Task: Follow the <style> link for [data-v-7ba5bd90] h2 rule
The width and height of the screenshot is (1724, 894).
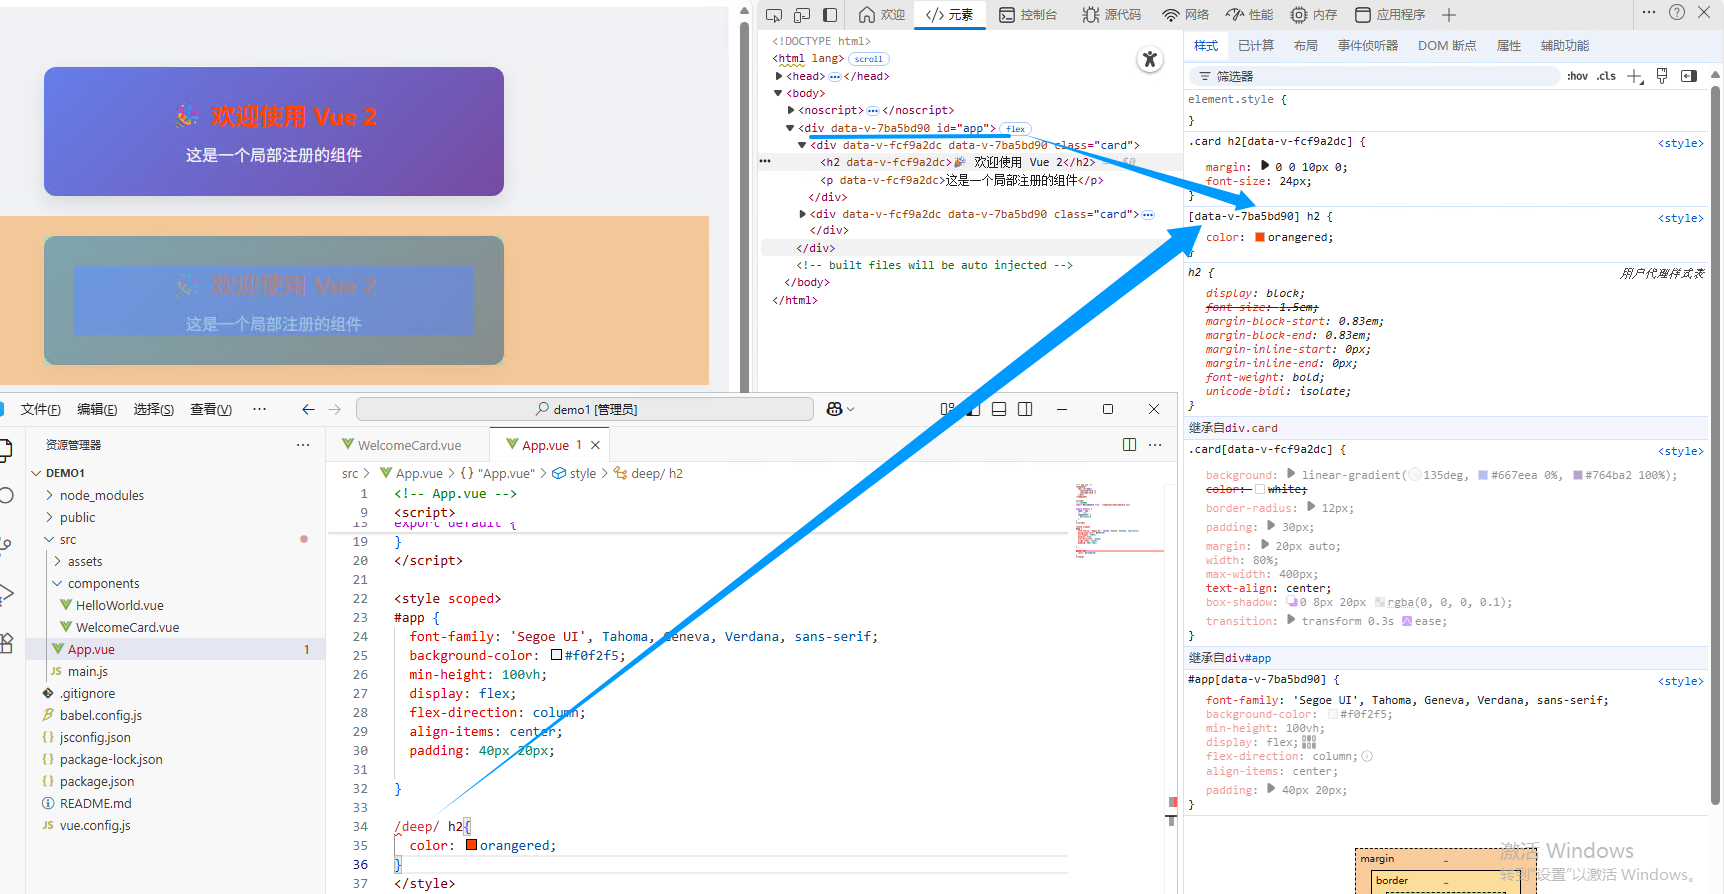Action: (1680, 218)
